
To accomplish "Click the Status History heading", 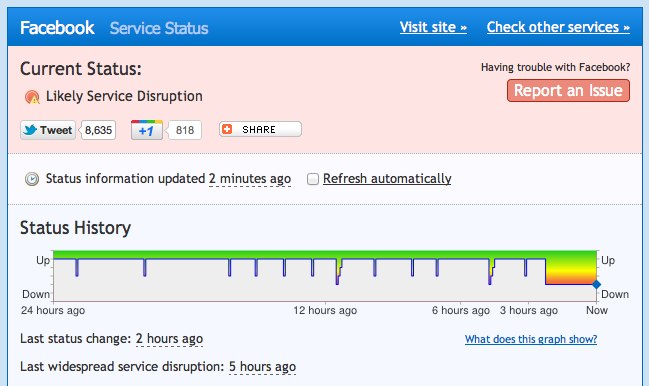I will click(75, 228).
